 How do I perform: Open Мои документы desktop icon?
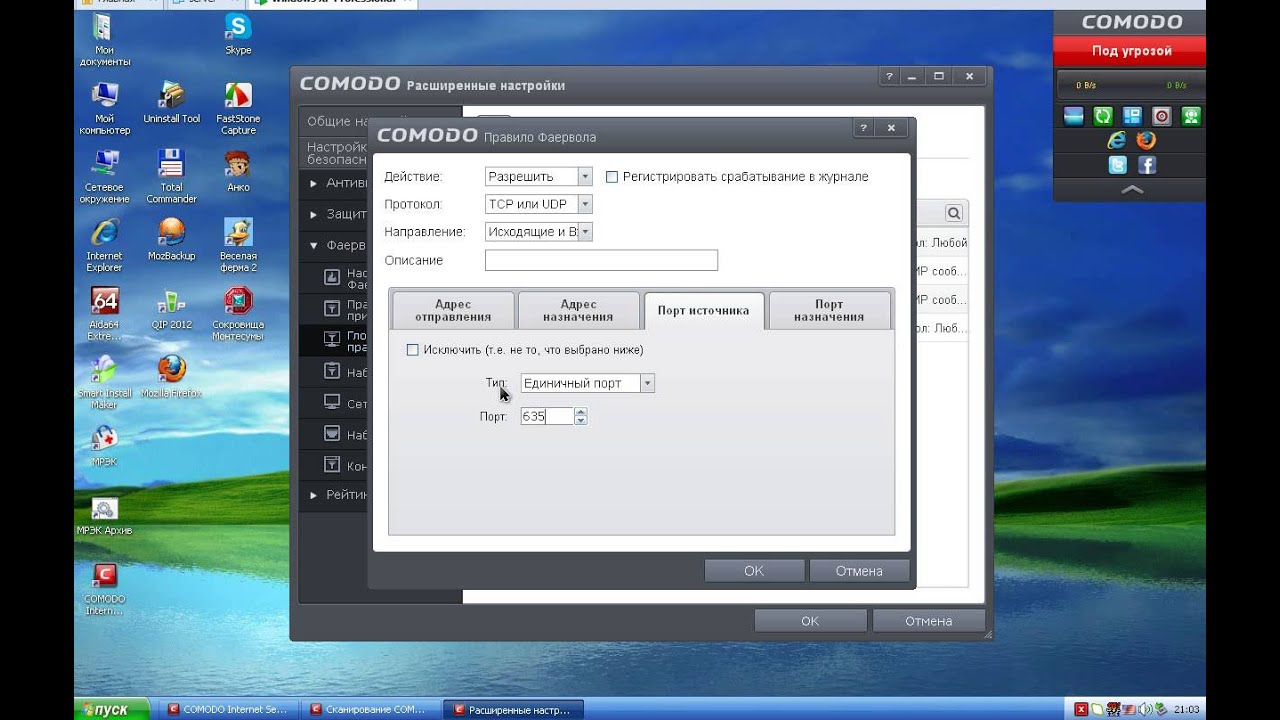[104, 40]
